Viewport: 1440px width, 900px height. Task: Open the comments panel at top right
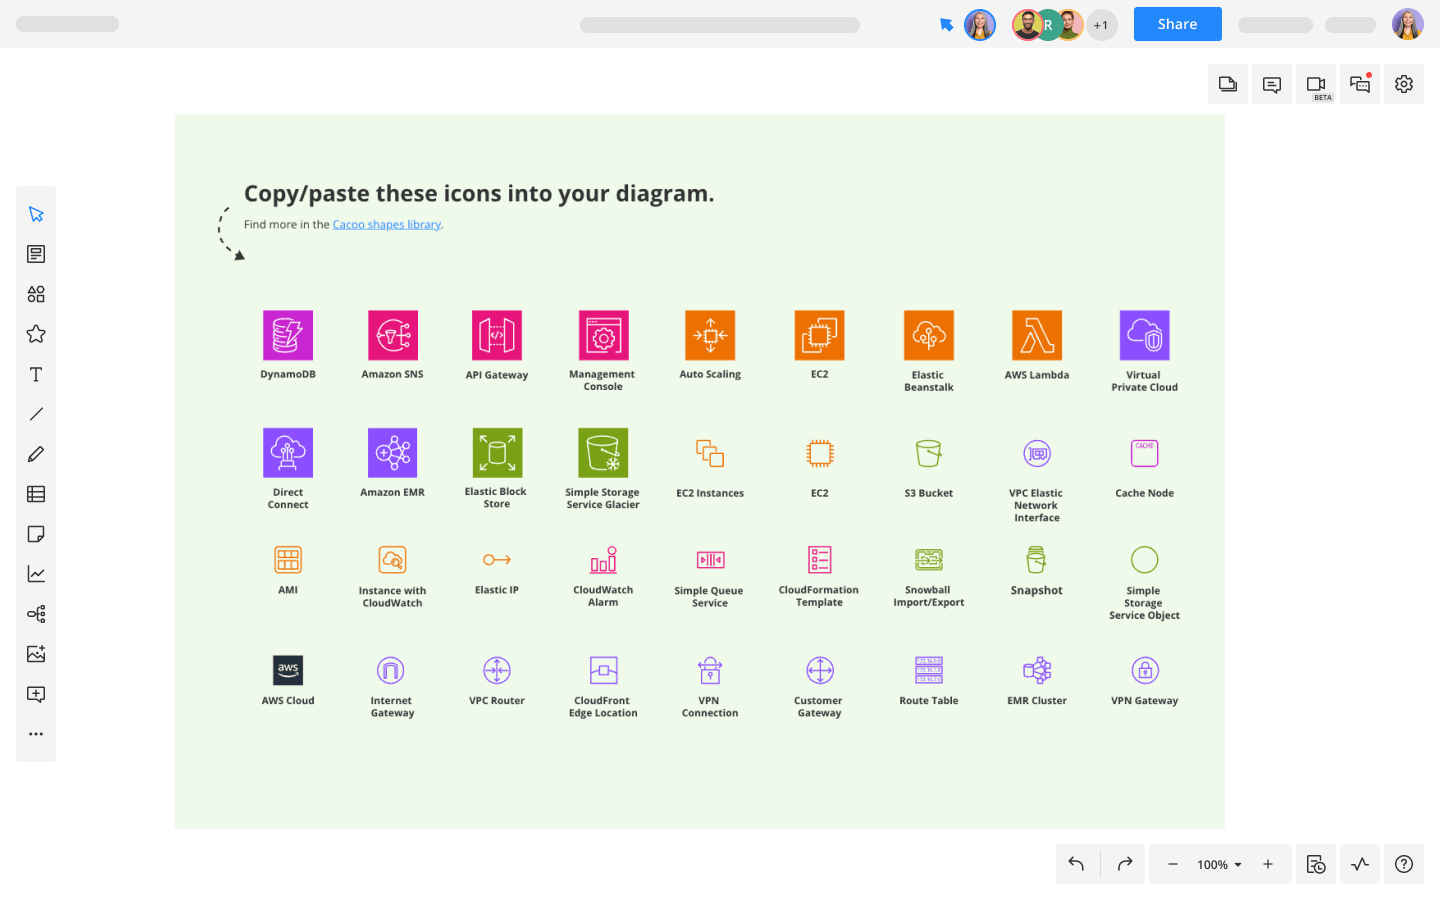click(x=1272, y=84)
